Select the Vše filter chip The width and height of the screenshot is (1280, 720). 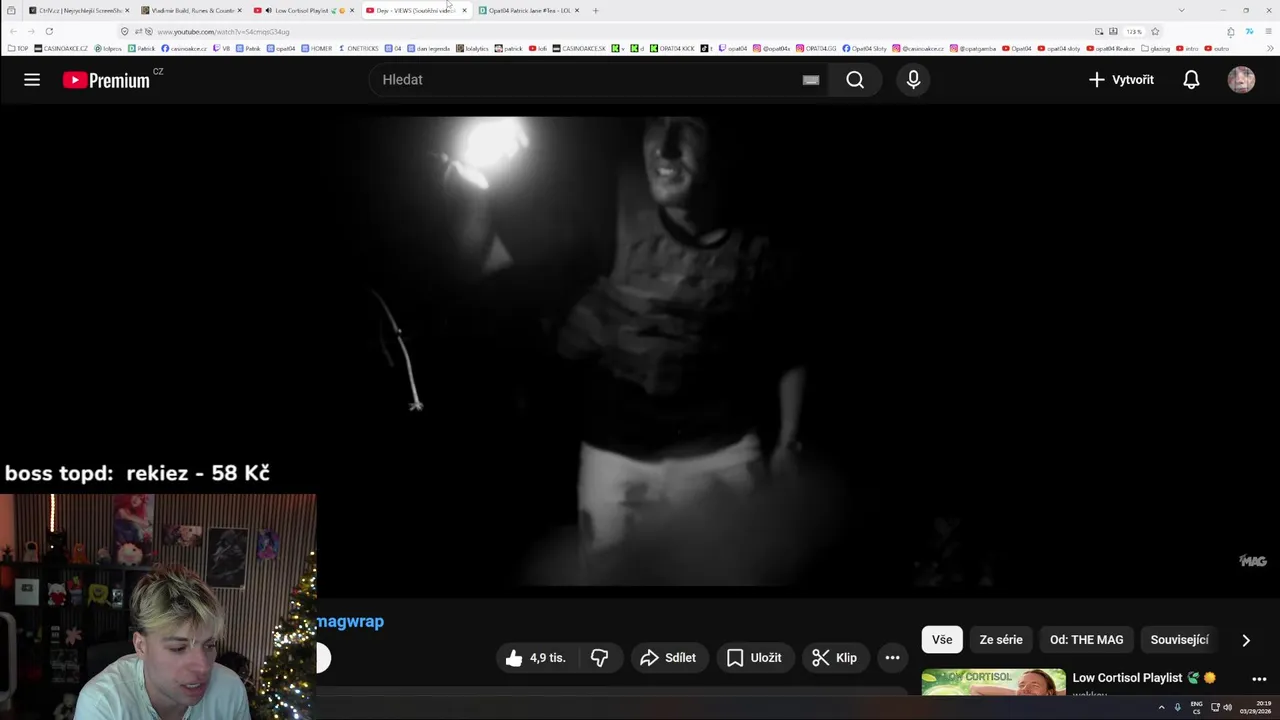pos(942,640)
